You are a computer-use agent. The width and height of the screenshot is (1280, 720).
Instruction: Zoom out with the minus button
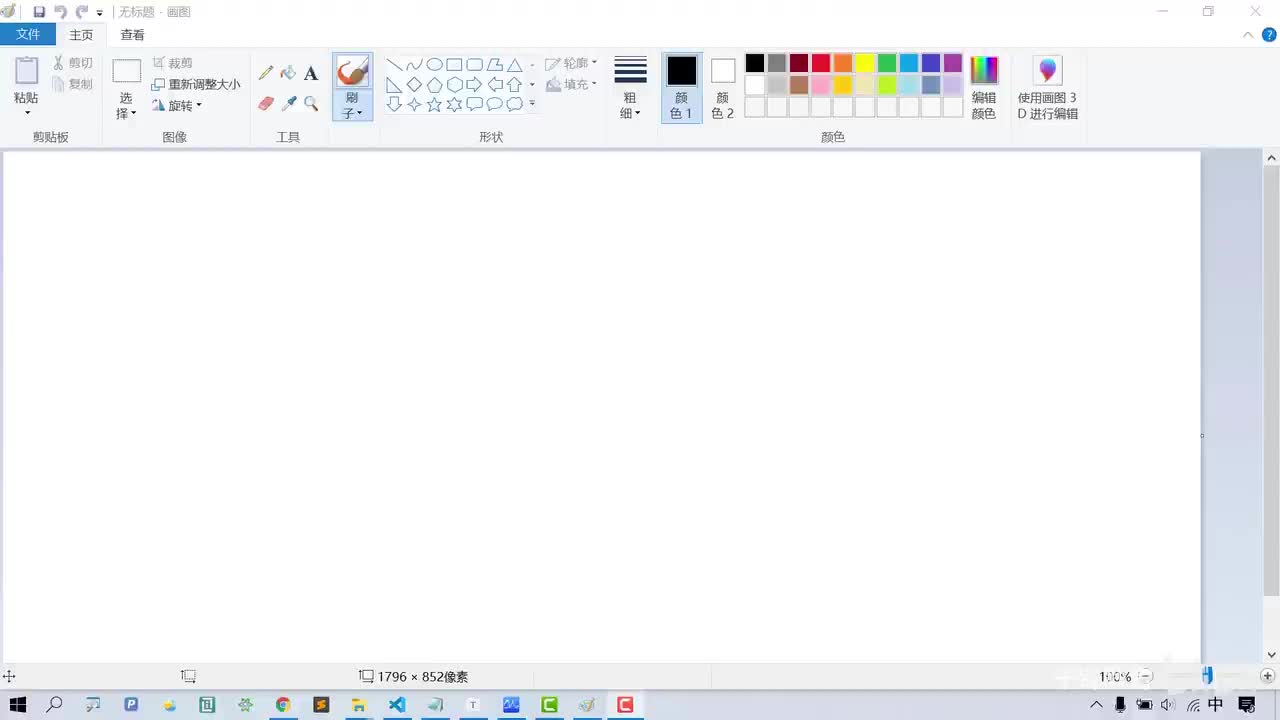point(1146,676)
